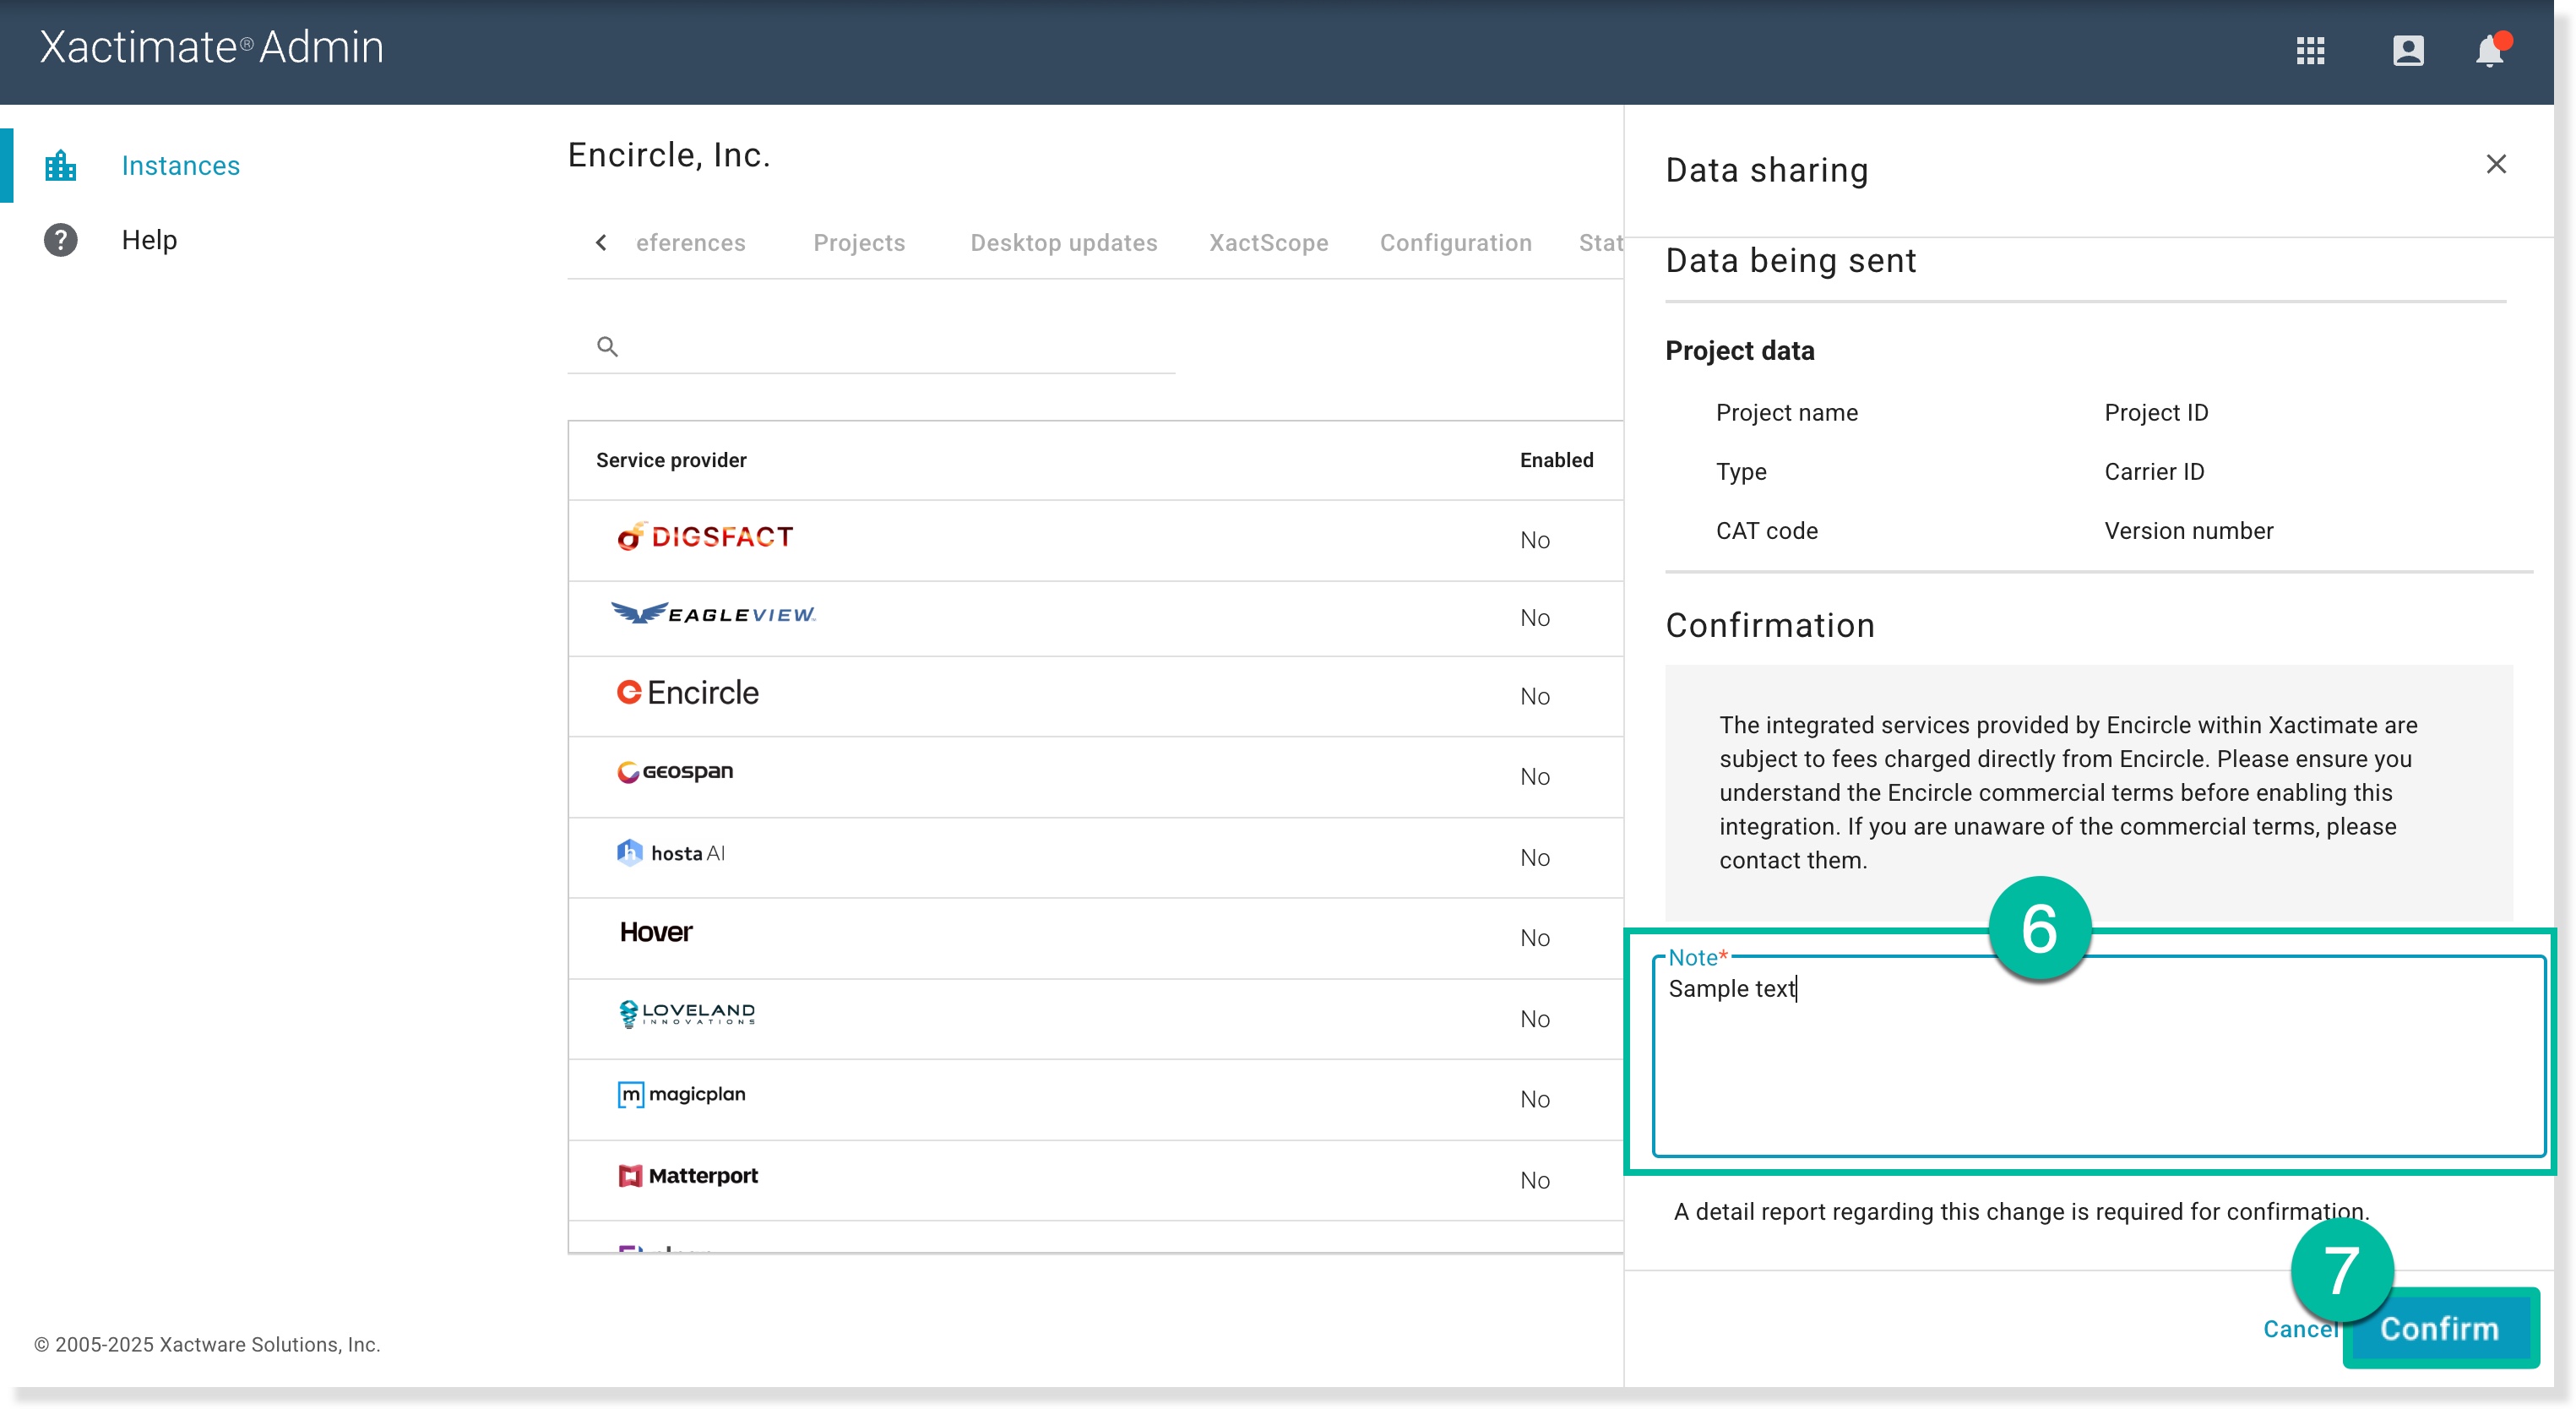Viewport: 2576px width, 1409px height.
Task: Open the apps grid icon
Action: click(2310, 50)
